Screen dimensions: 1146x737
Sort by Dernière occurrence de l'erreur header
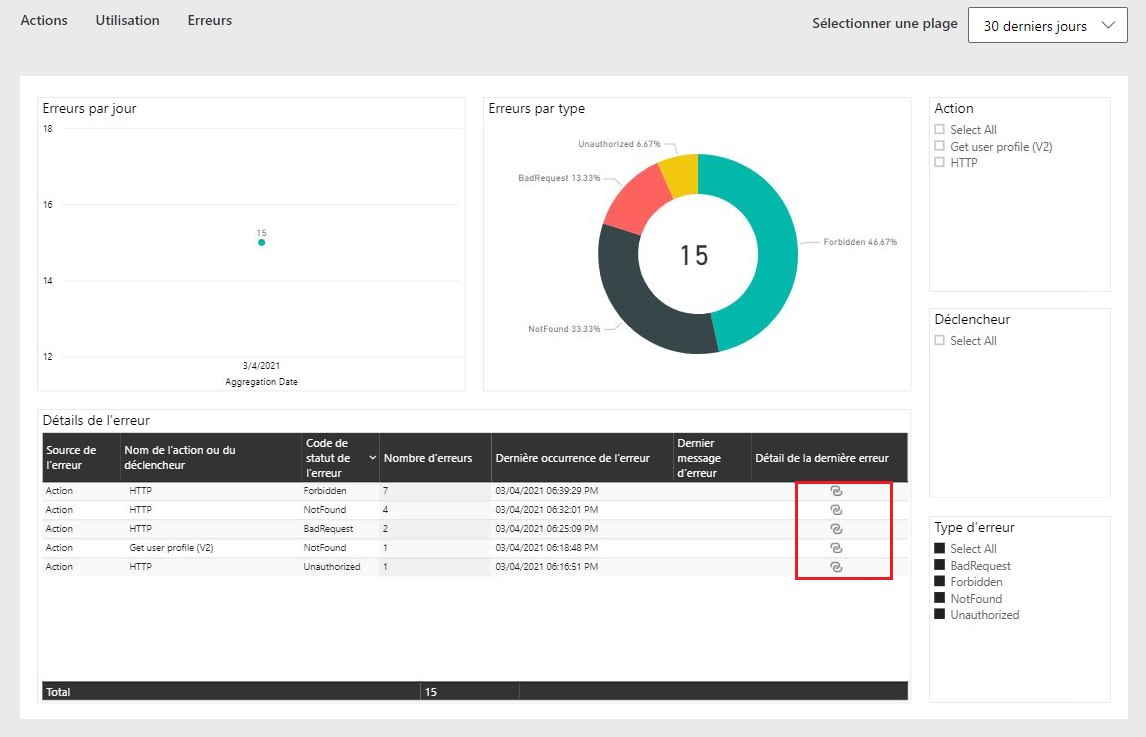[x=572, y=458]
